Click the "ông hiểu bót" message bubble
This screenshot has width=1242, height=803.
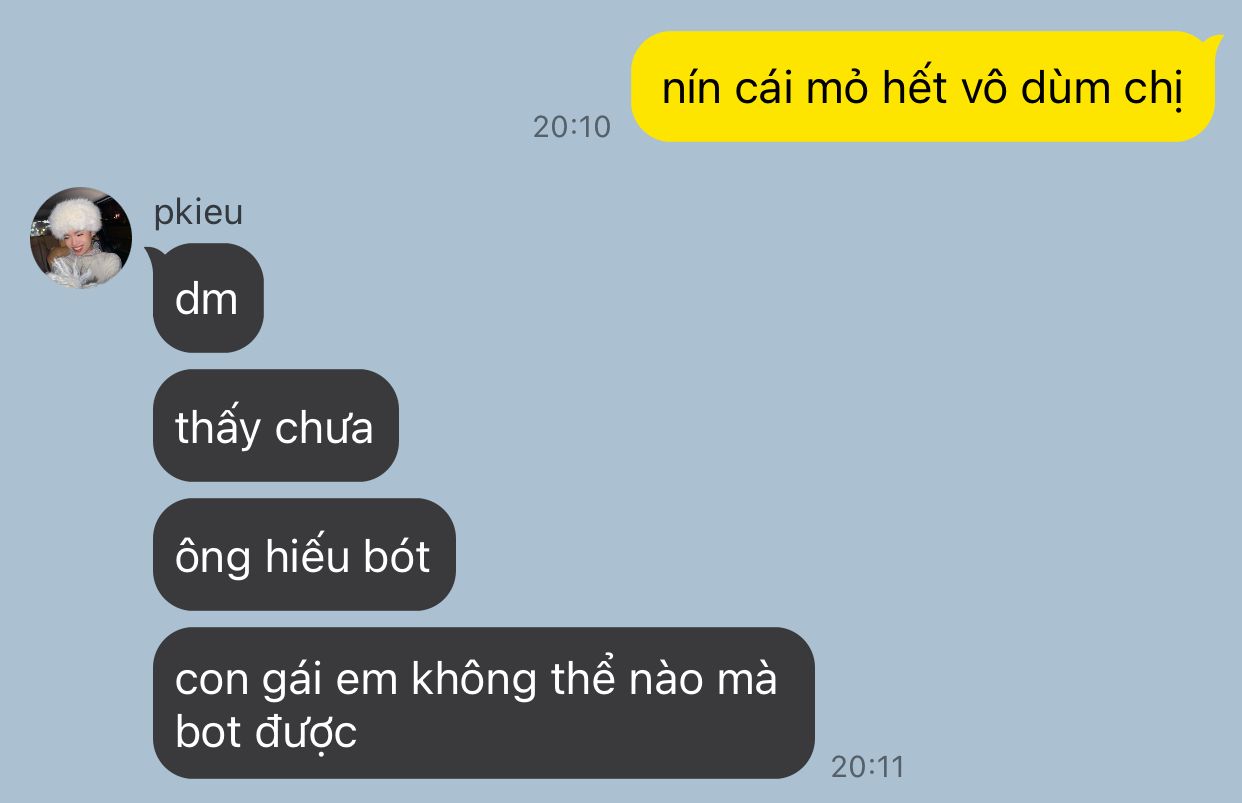pyautogui.click(x=304, y=554)
